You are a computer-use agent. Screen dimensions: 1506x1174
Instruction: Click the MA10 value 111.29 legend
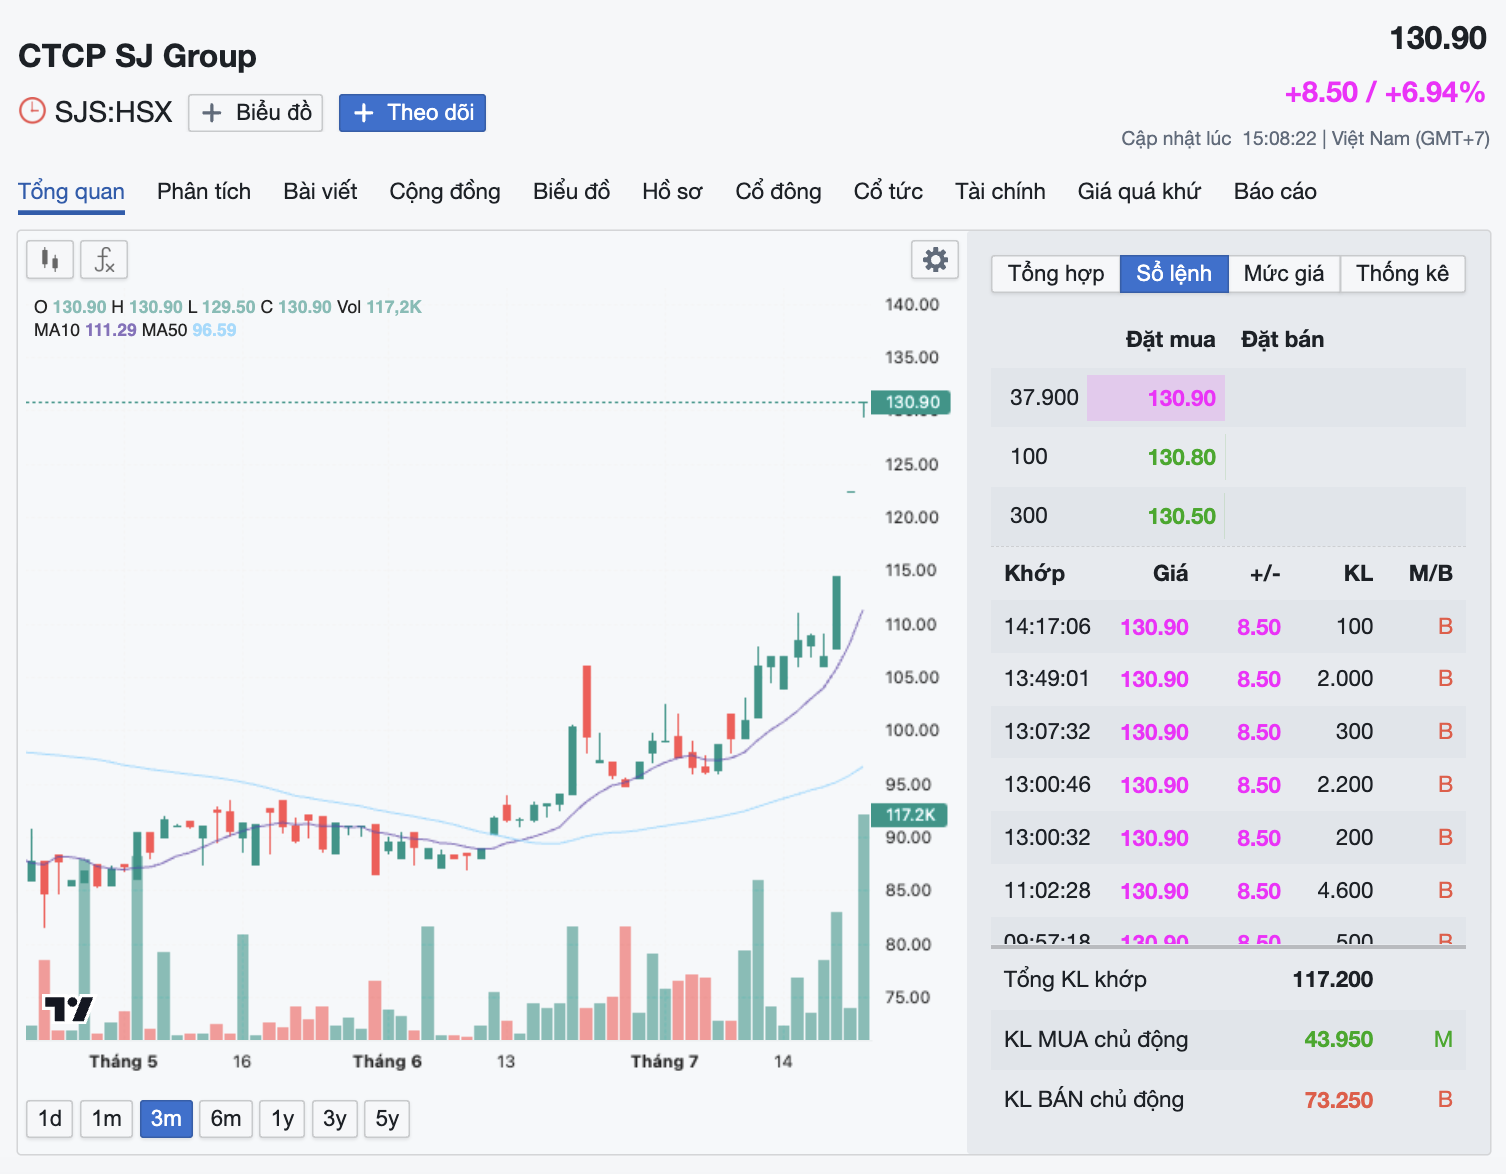(x=111, y=330)
